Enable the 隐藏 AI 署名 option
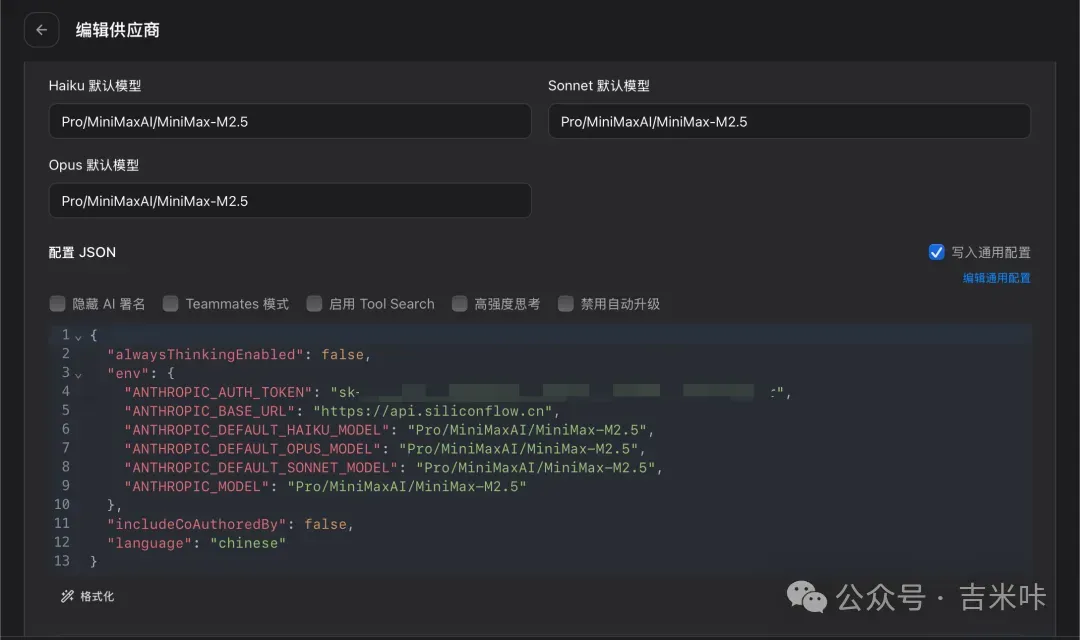The width and height of the screenshot is (1080, 640). tap(58, 303)
